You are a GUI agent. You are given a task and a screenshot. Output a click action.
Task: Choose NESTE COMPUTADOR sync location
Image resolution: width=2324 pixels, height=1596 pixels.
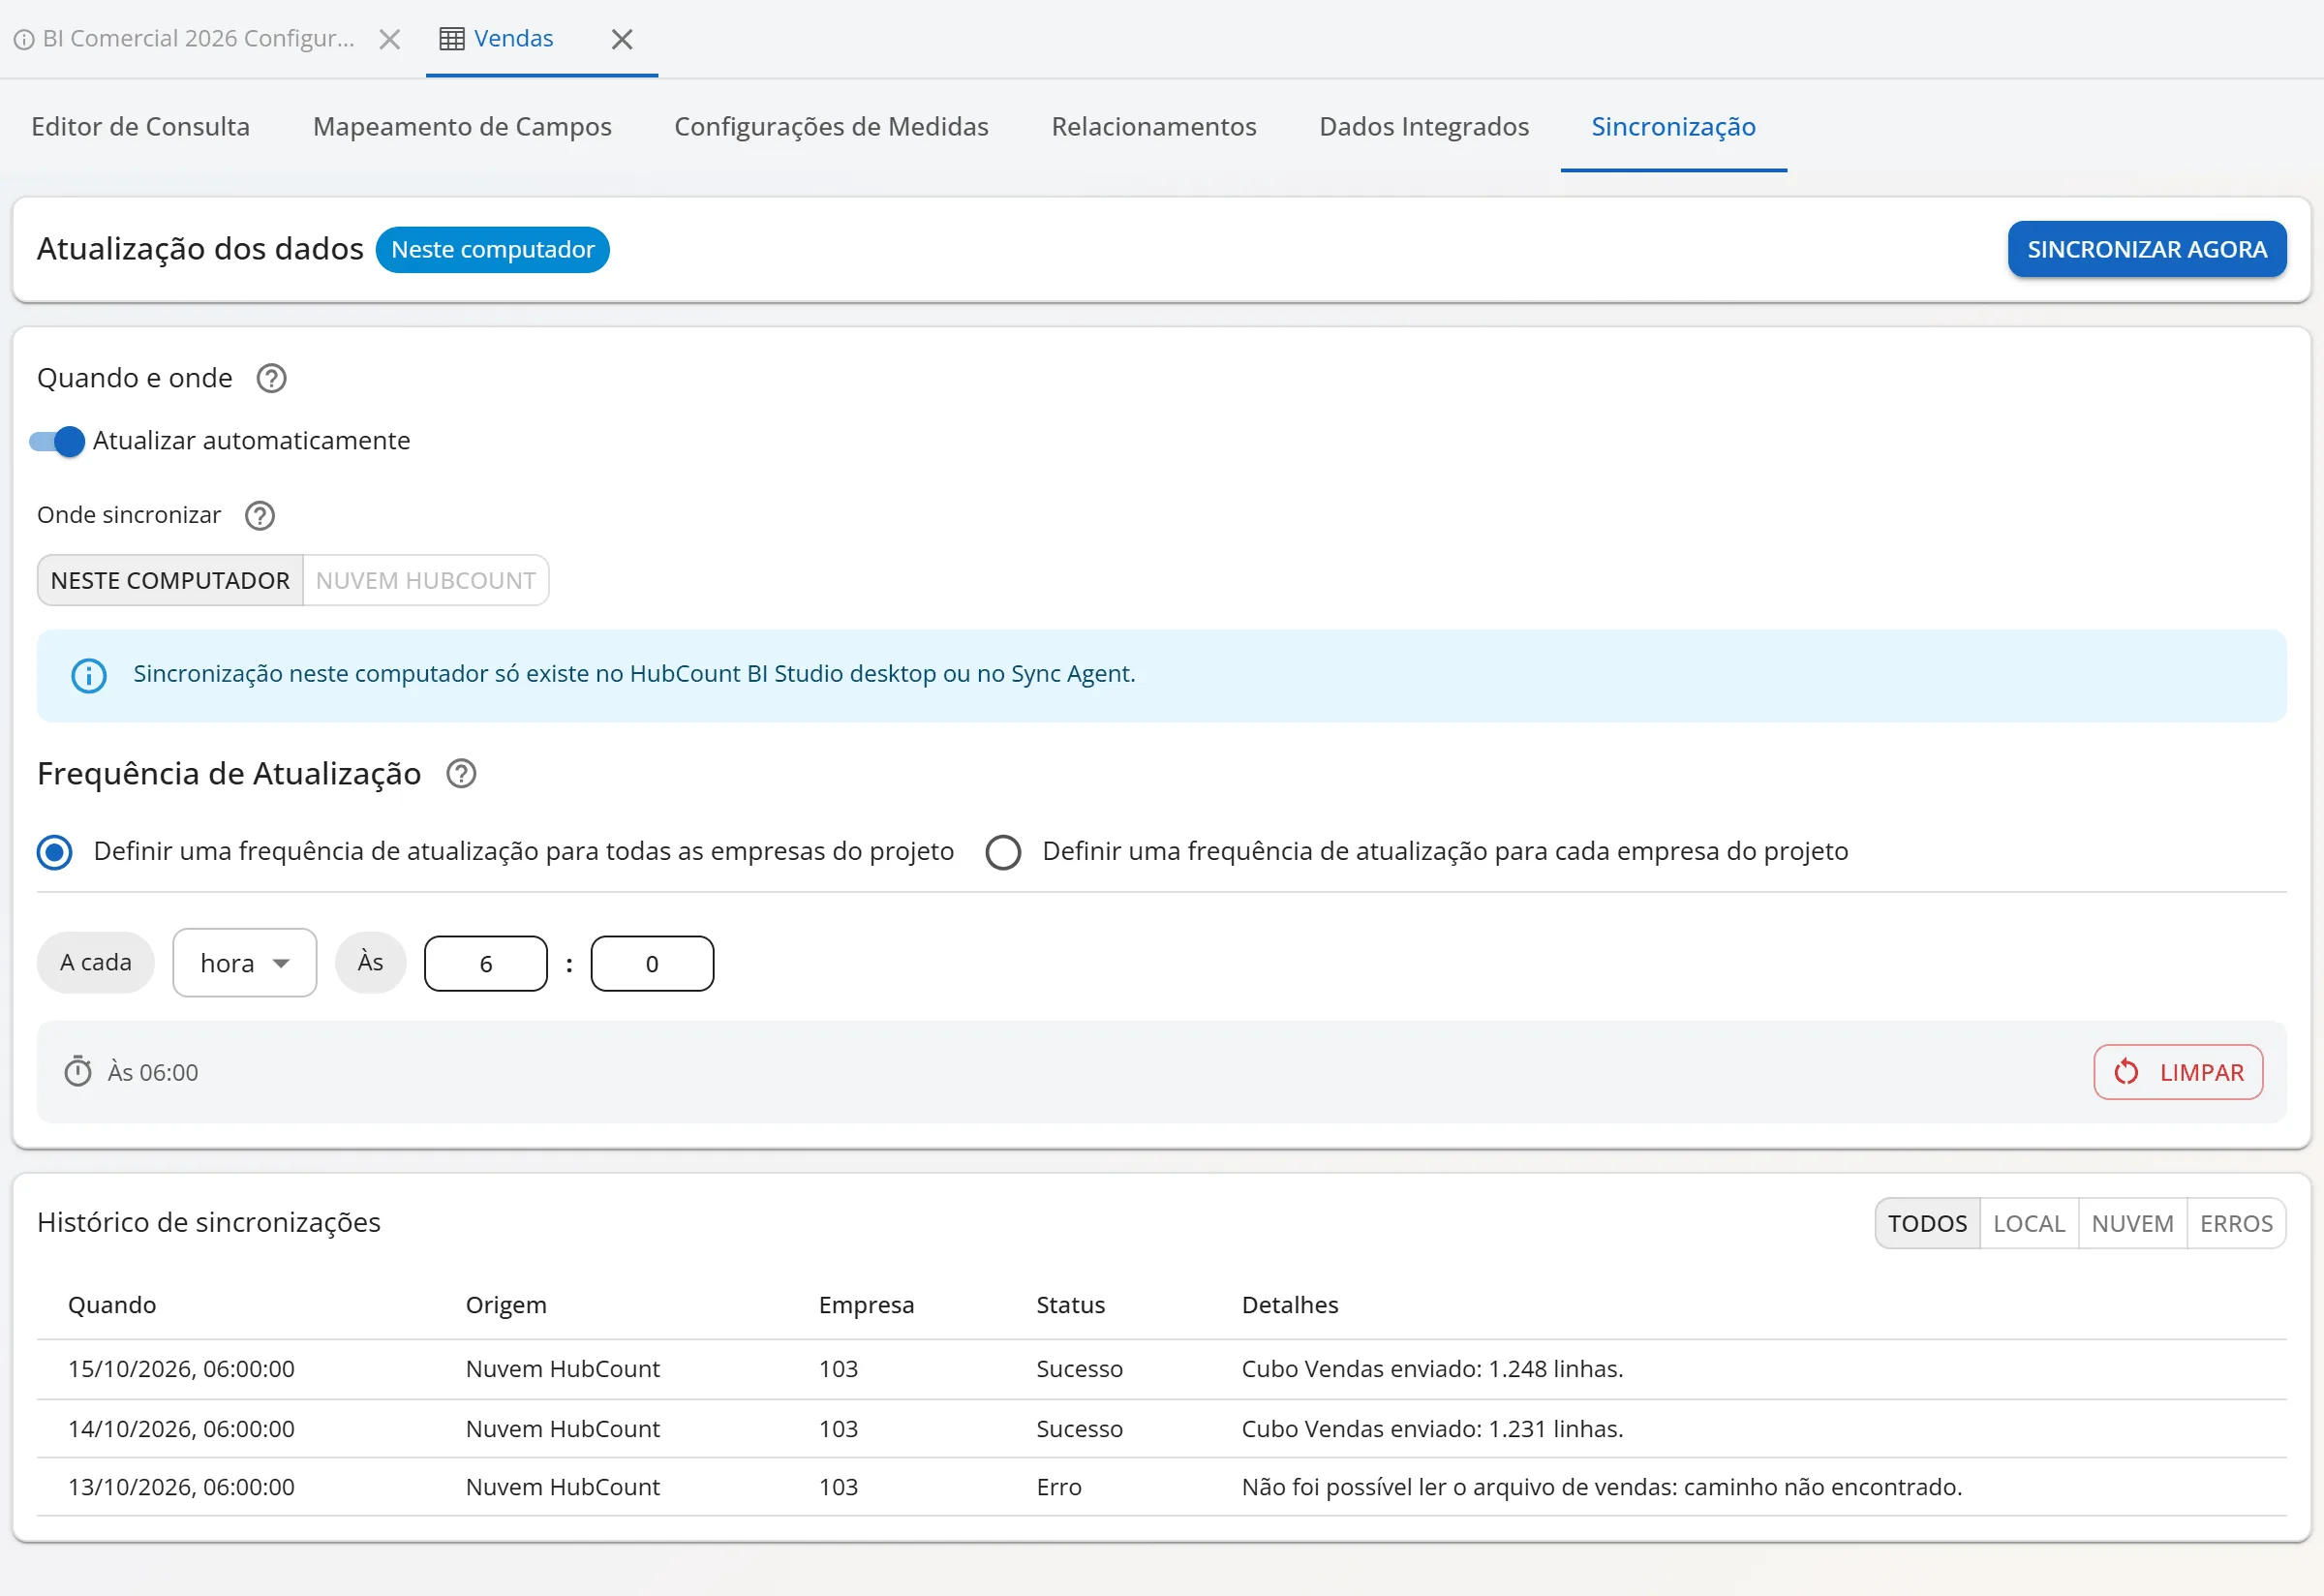pyautogui.click(x=170, y=581)
